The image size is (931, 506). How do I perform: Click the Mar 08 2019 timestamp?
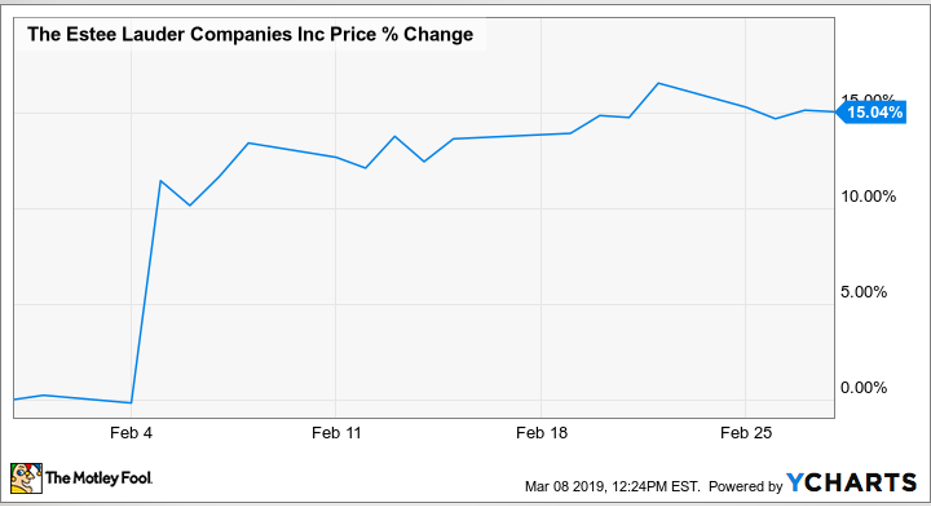[x=613, y=487]
